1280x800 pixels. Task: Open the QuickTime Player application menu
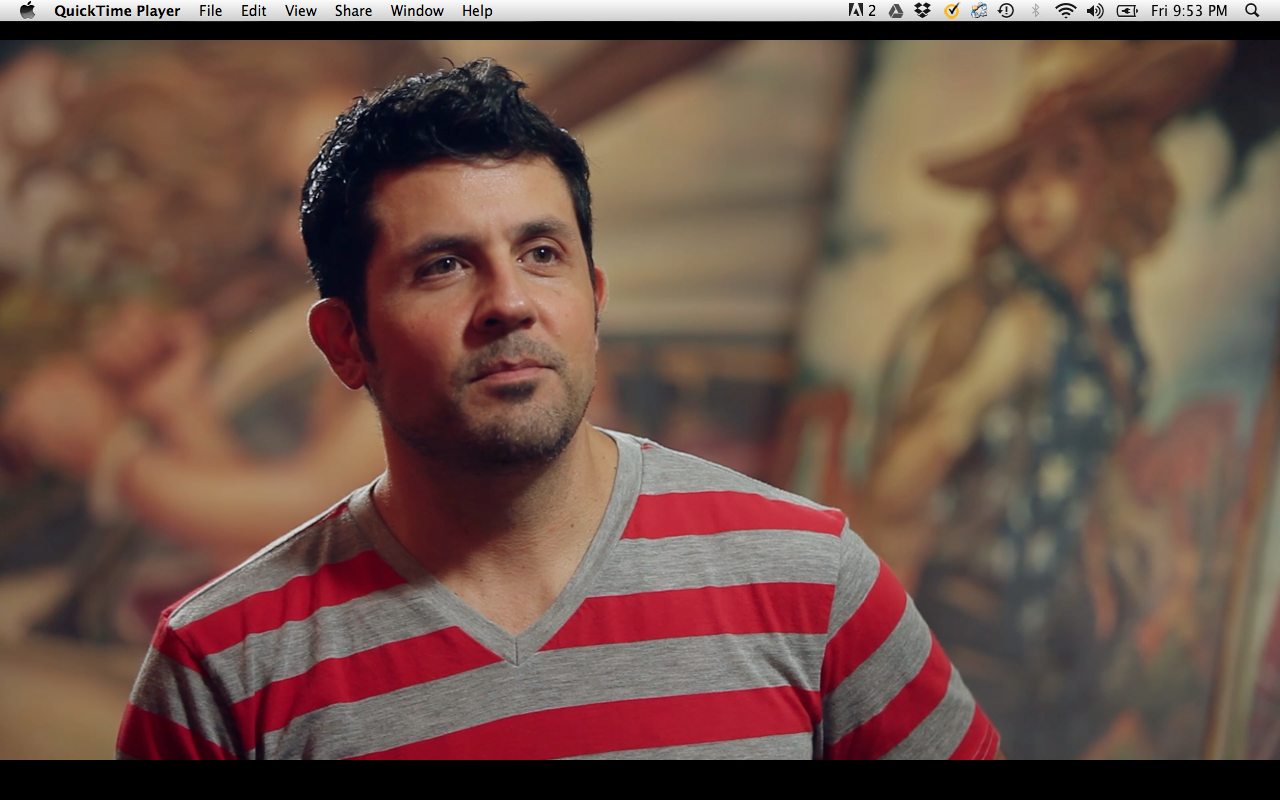coord(117,11)
